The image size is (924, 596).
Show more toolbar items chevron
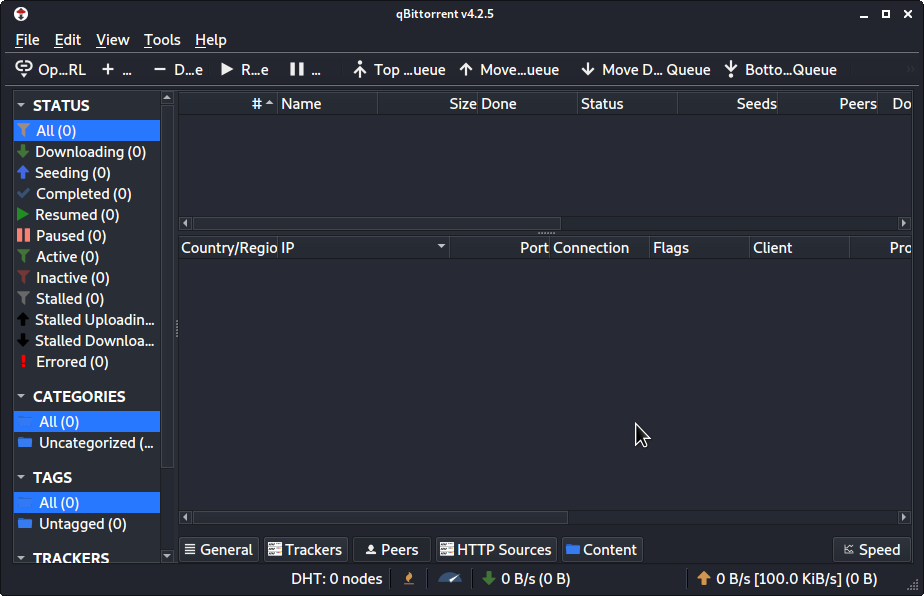910,70
